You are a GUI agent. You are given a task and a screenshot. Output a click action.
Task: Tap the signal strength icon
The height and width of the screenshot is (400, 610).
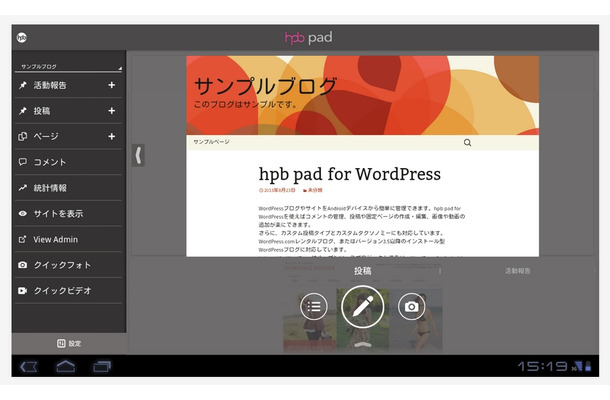[577, 366]
